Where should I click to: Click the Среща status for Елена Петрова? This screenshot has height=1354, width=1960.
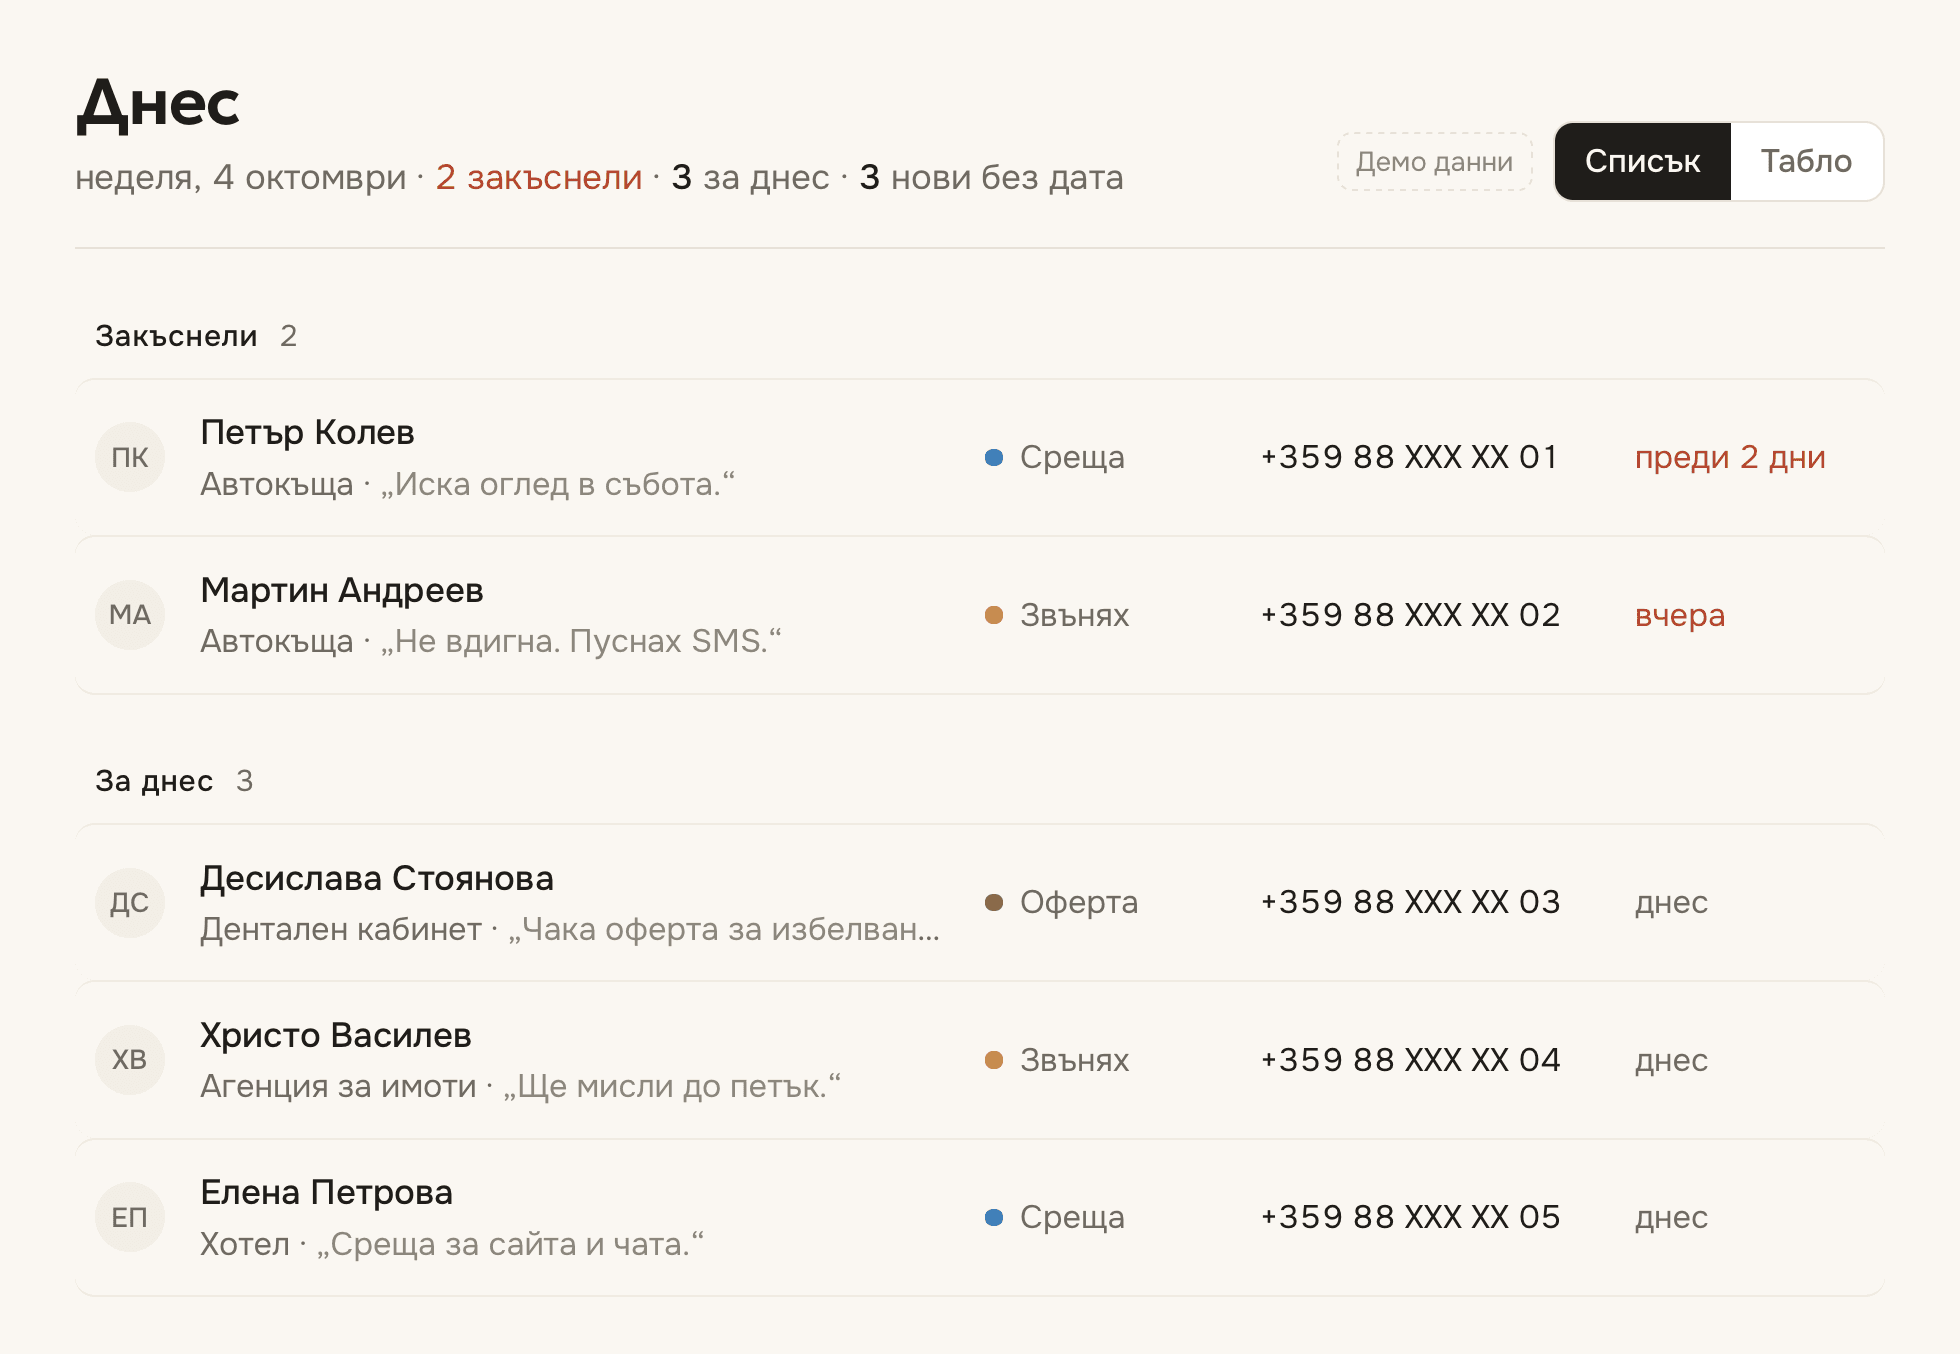click(1055, 1217)
